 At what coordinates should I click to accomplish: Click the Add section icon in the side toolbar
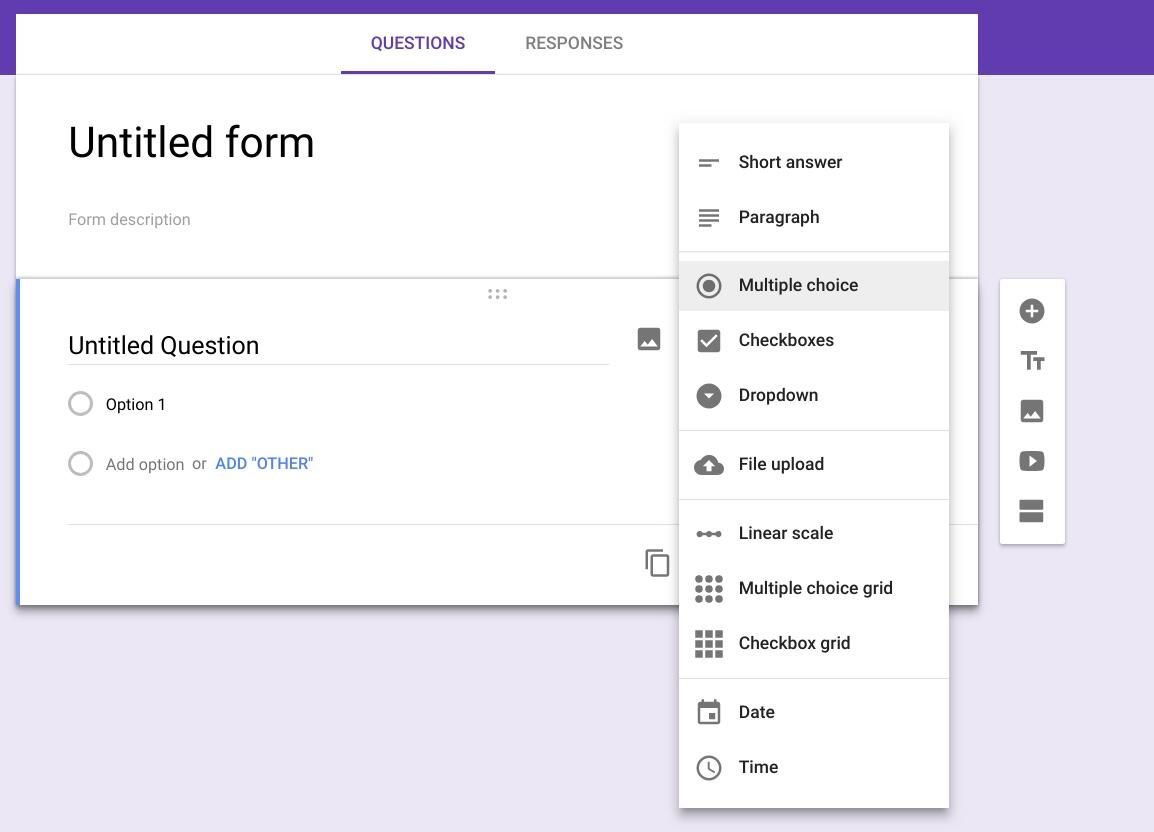pos(1031,511)
